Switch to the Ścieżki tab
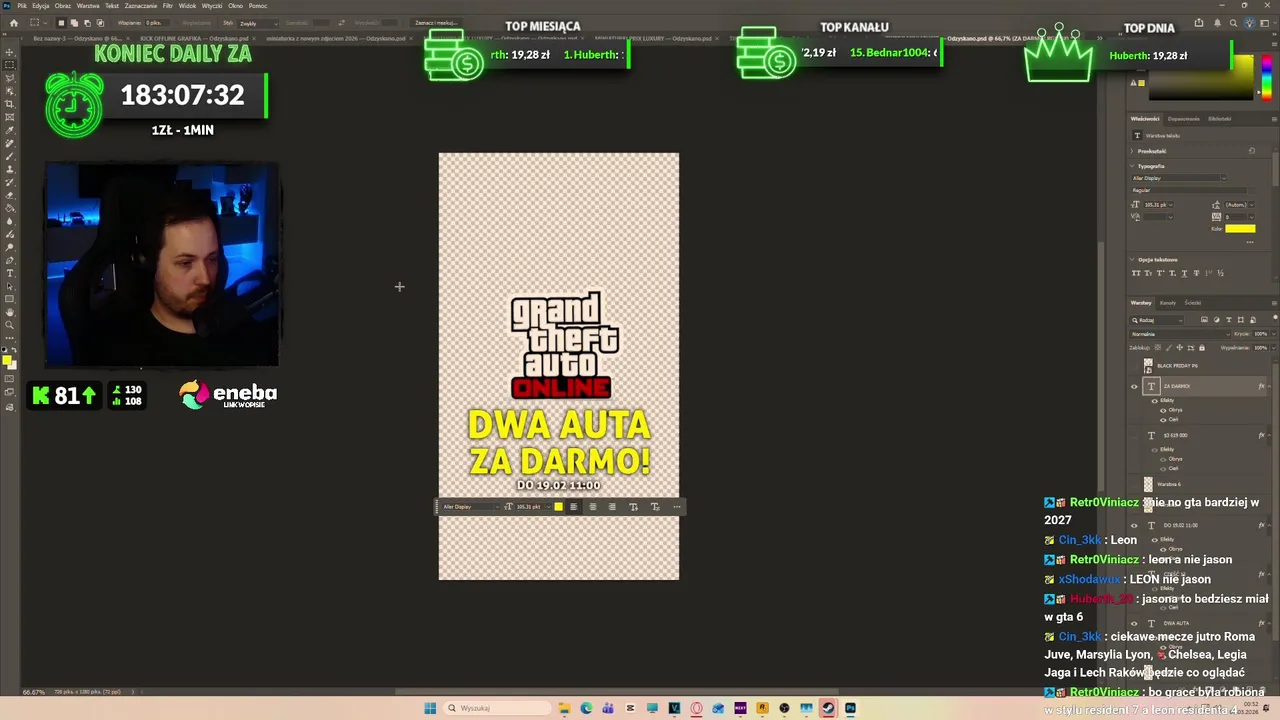The image size is (1280, 720). [x=1193, y=303]
